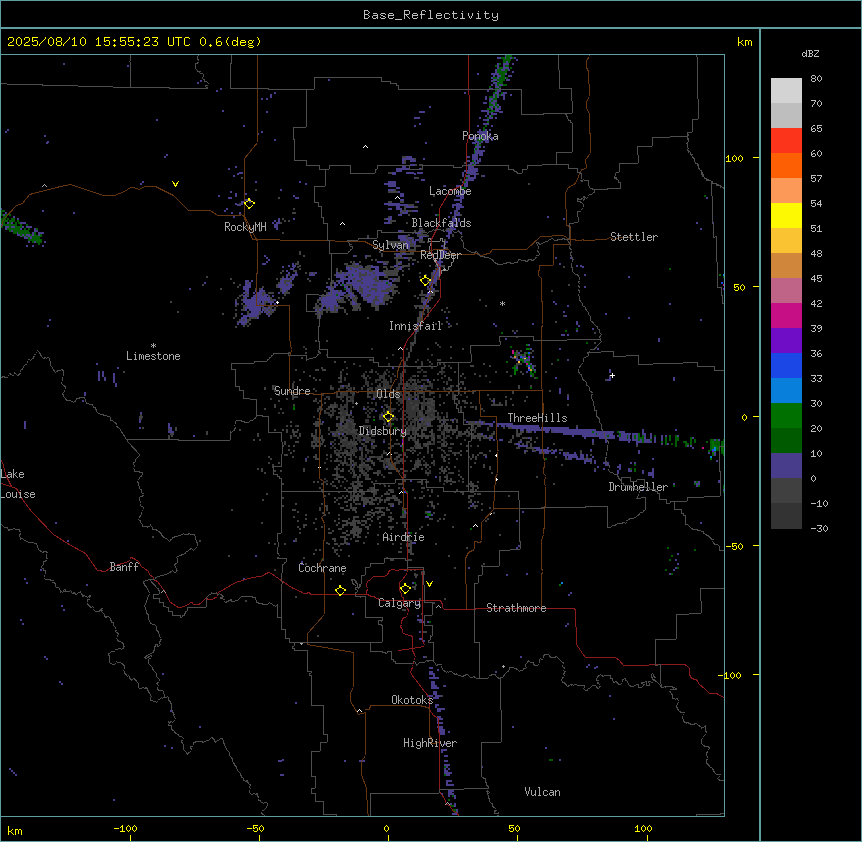Click the Ponoka city label
The height and width of the screenshot is (842, 862).
click(x=480, y=136)
